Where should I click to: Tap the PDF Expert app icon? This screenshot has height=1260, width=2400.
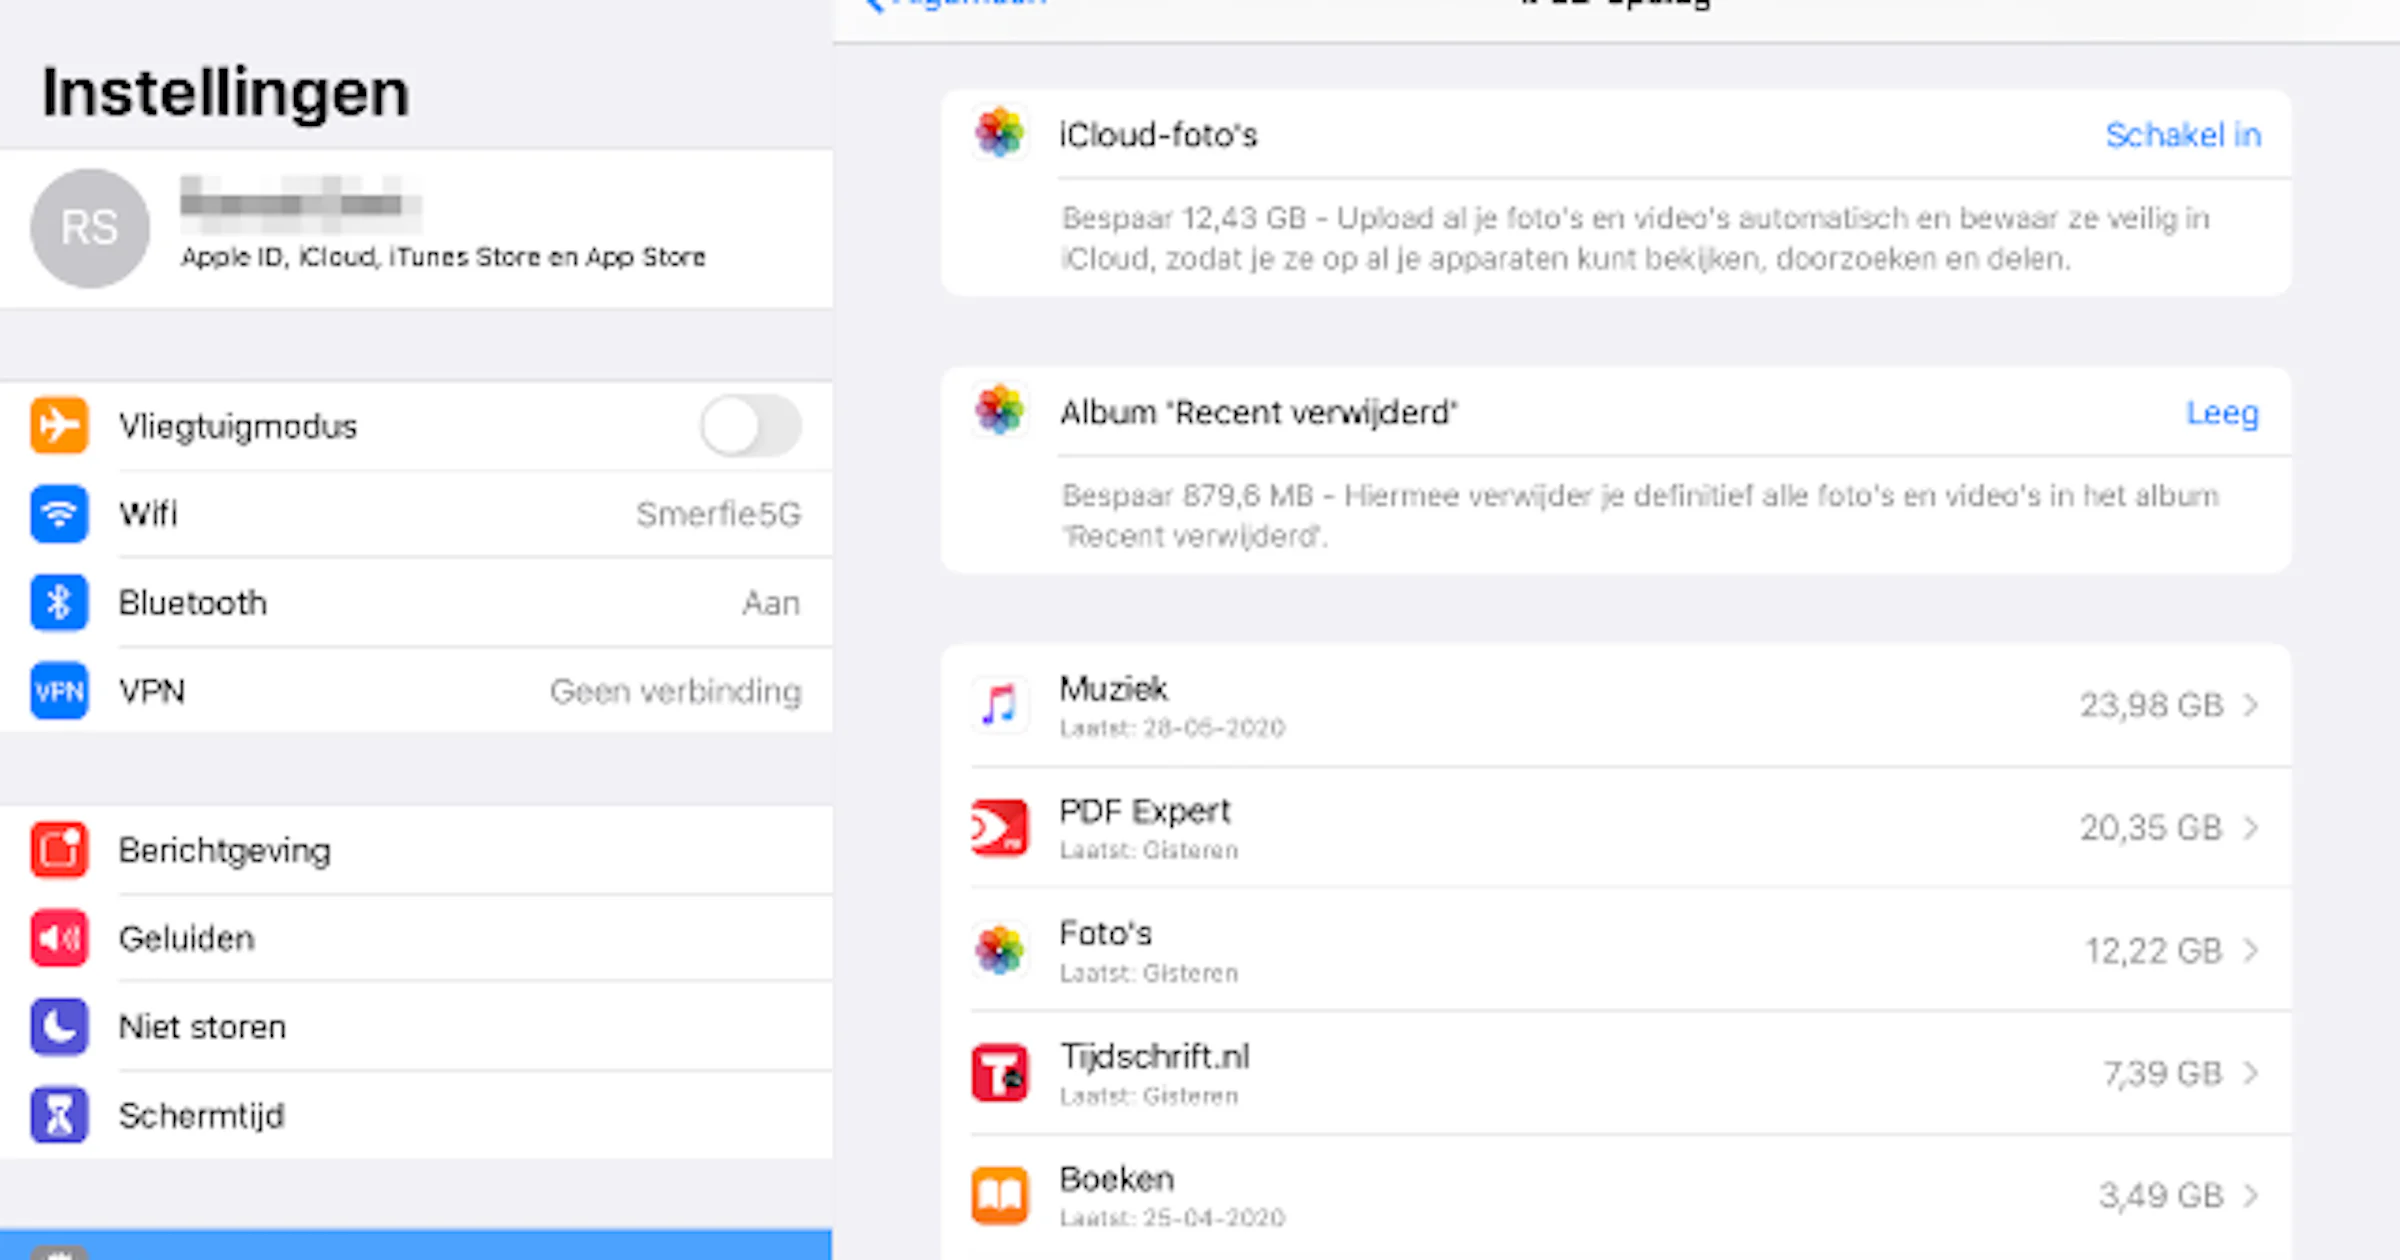(x=999, y=828)
